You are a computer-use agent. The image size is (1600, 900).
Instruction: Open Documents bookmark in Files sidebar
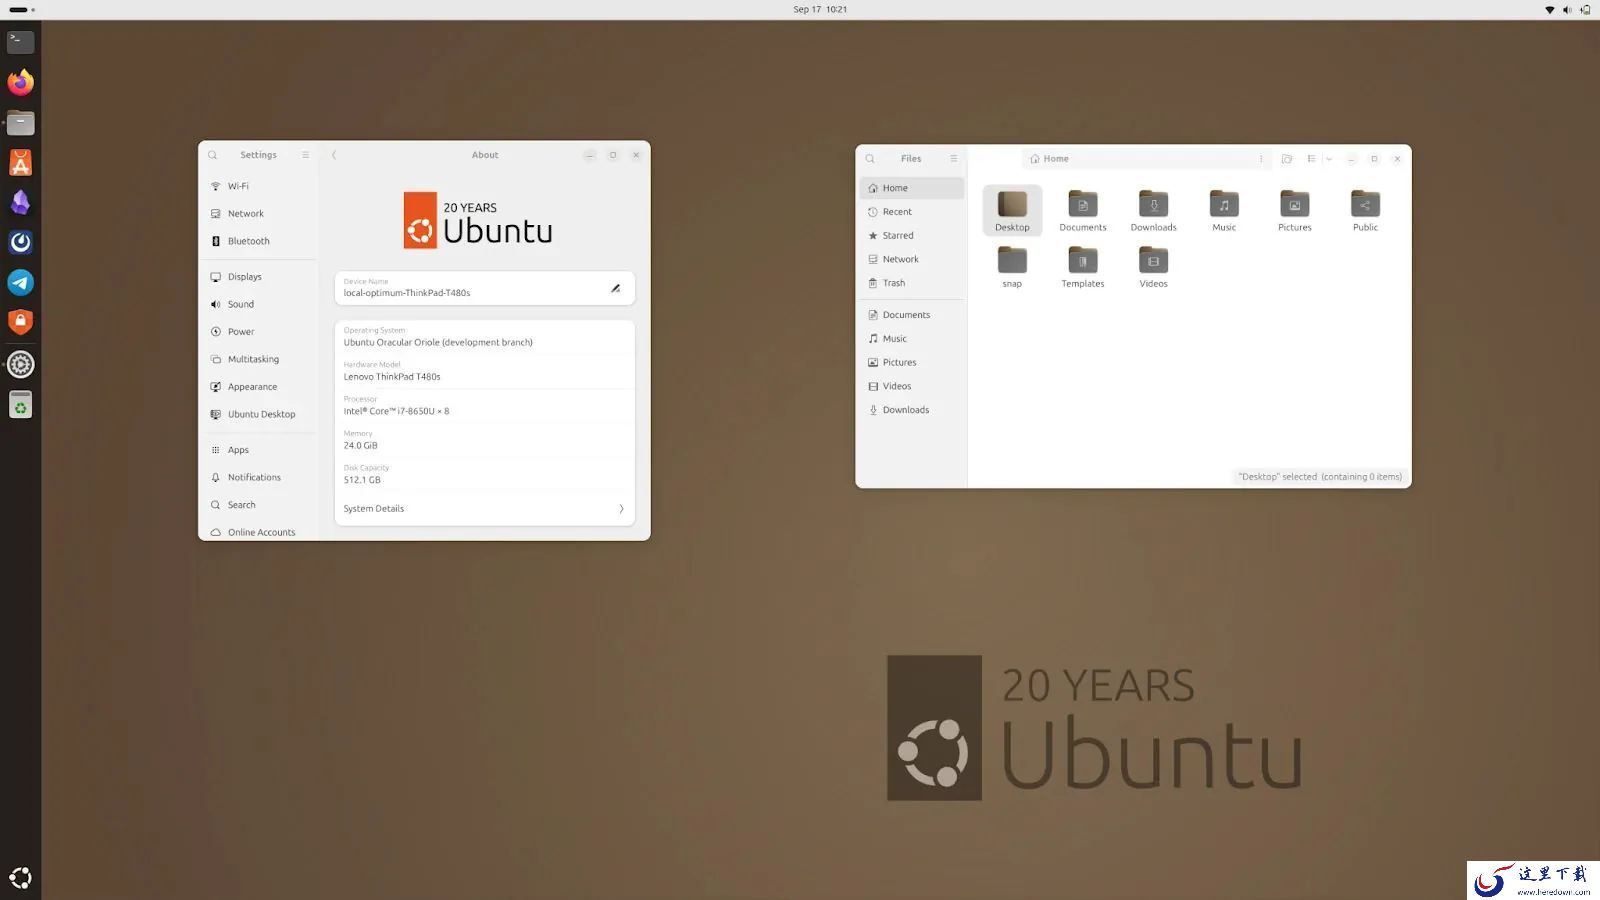912,315
